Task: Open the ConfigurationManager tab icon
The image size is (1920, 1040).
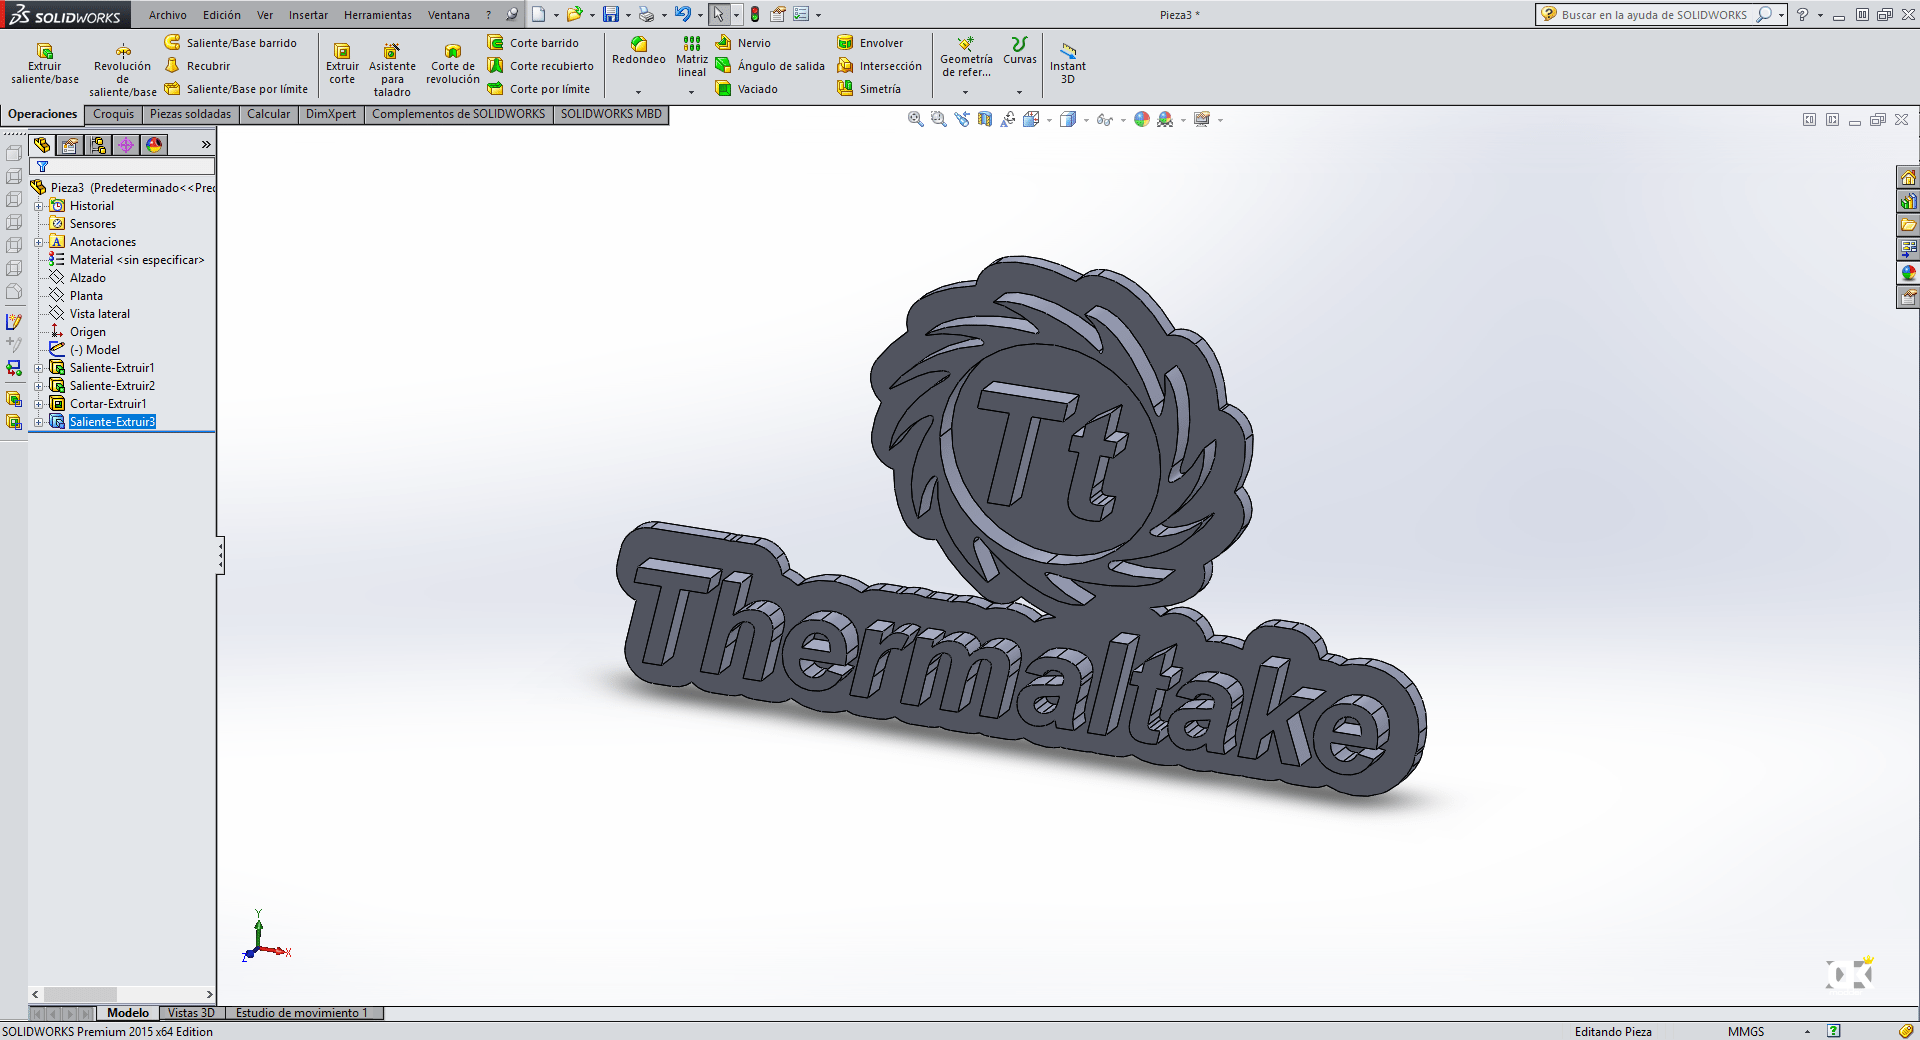Action: pyautogui.click(x=98, y=145)
